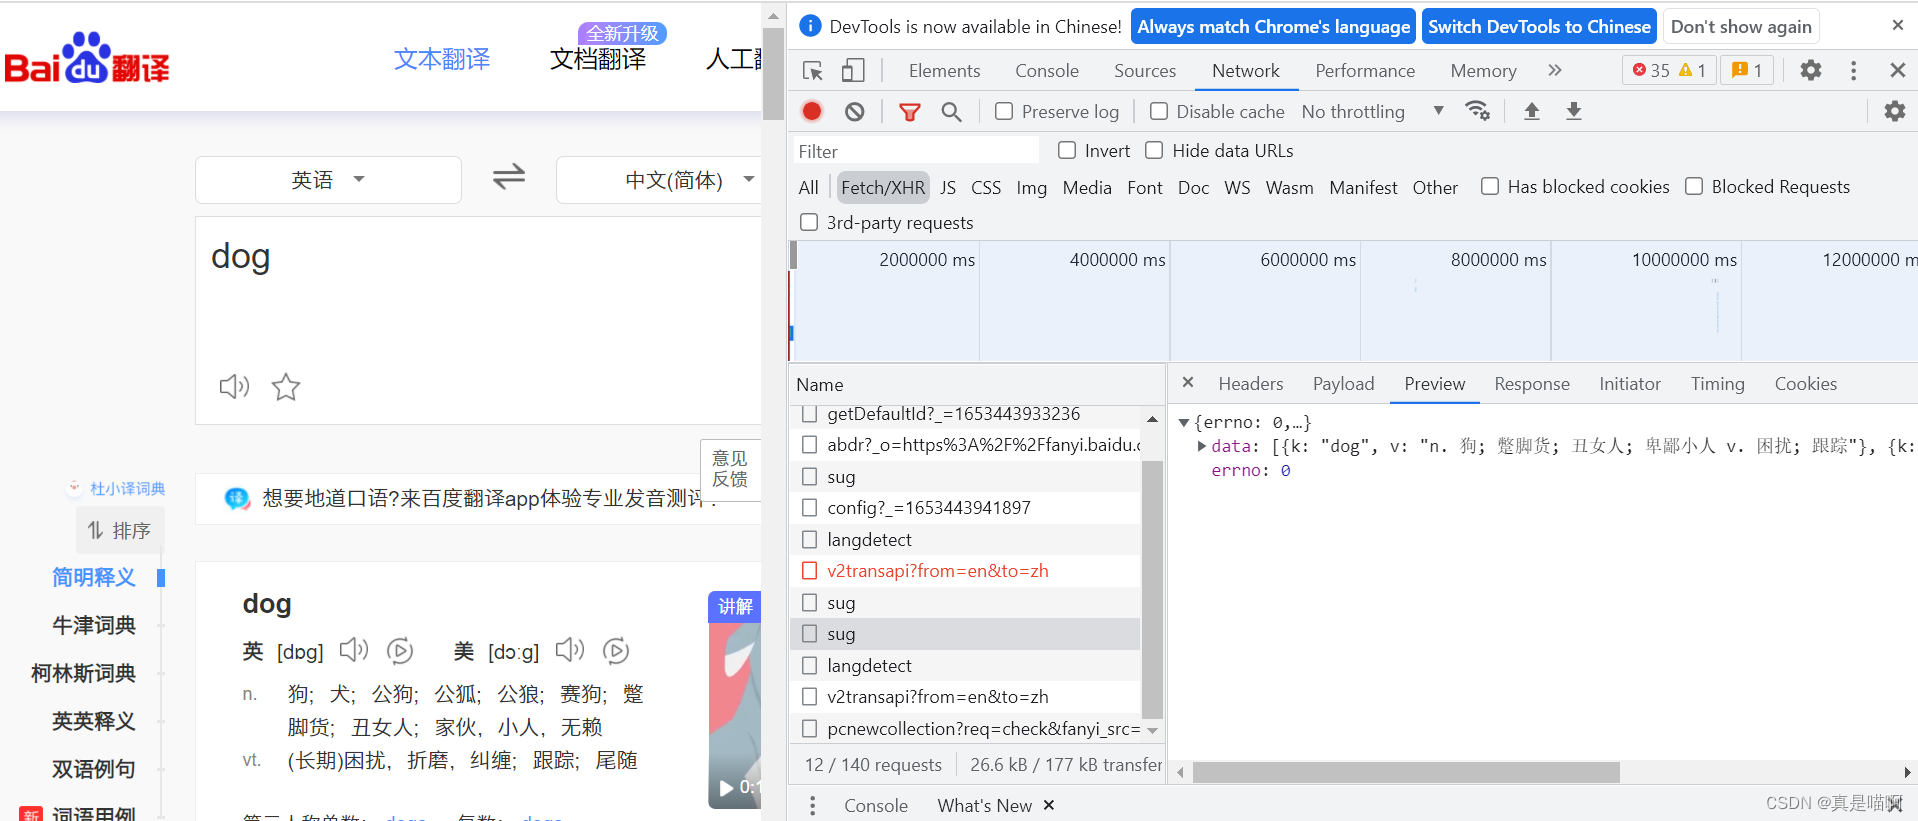Click the network Filter input field

(915, 151)
